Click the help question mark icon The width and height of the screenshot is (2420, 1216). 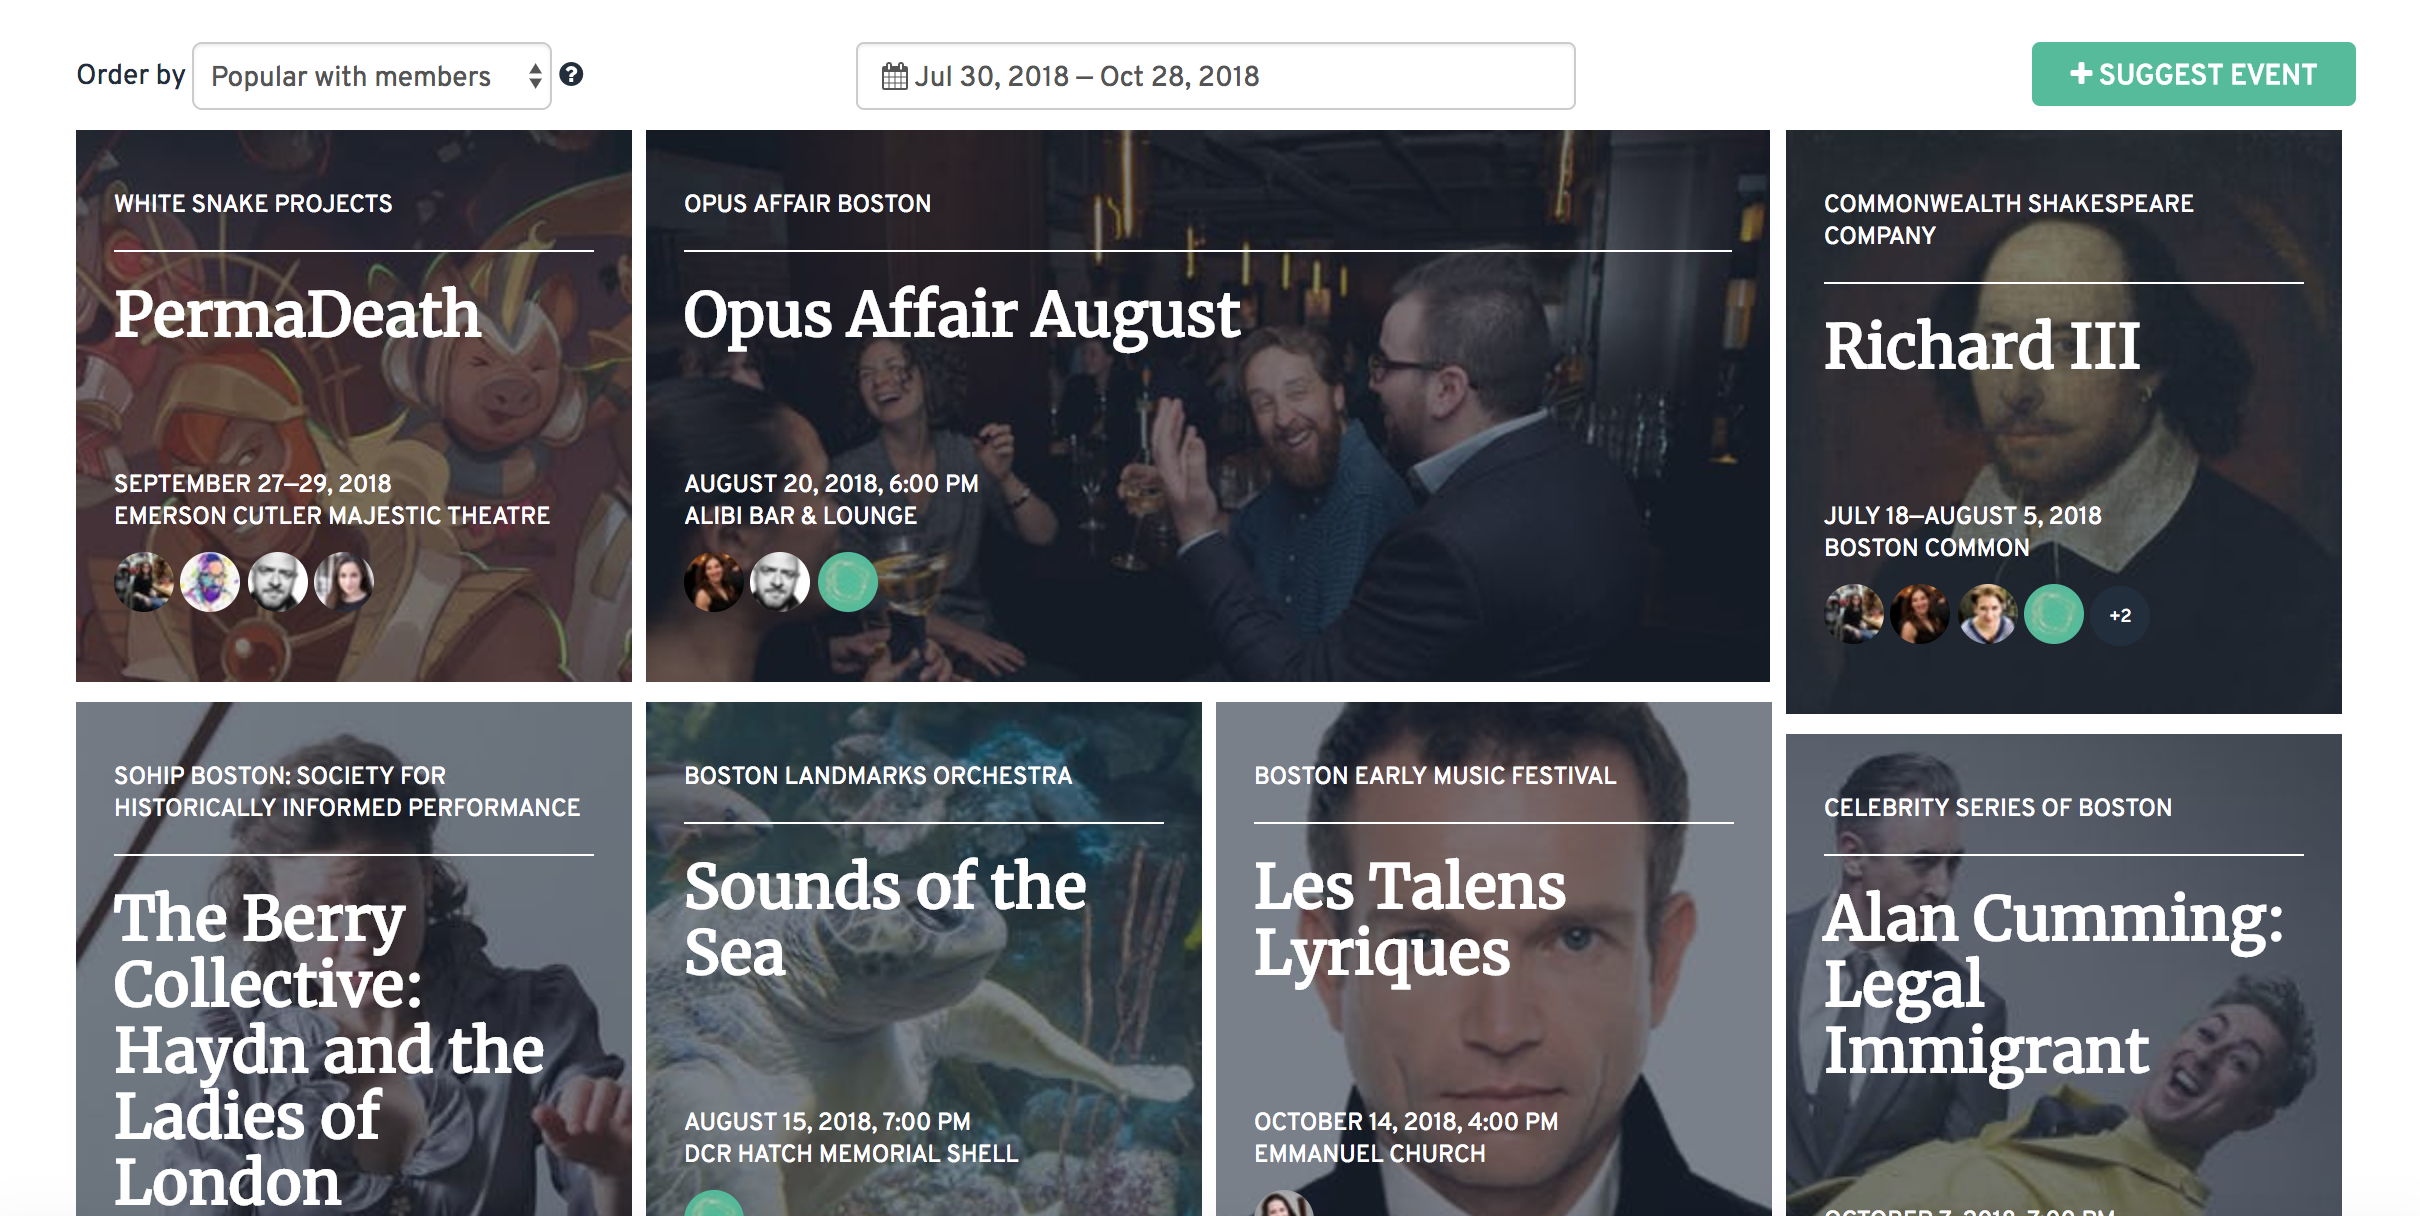(x=571, y=75)
